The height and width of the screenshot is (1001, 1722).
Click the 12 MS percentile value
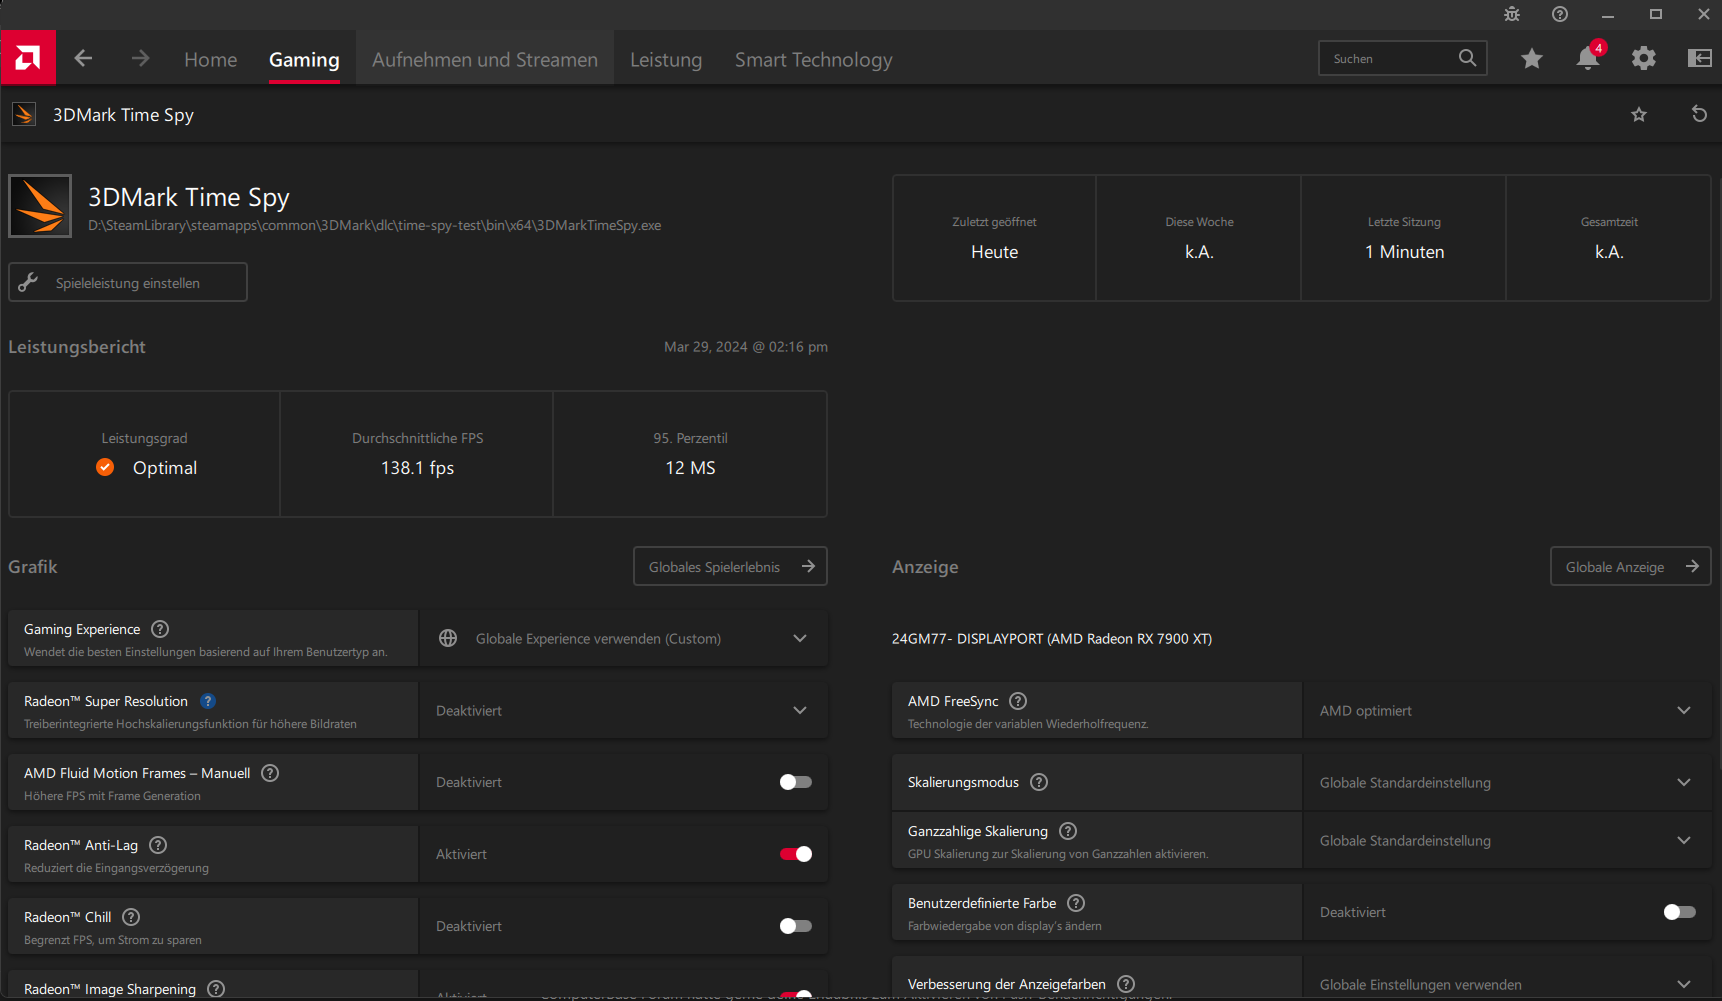click(691, 467)
